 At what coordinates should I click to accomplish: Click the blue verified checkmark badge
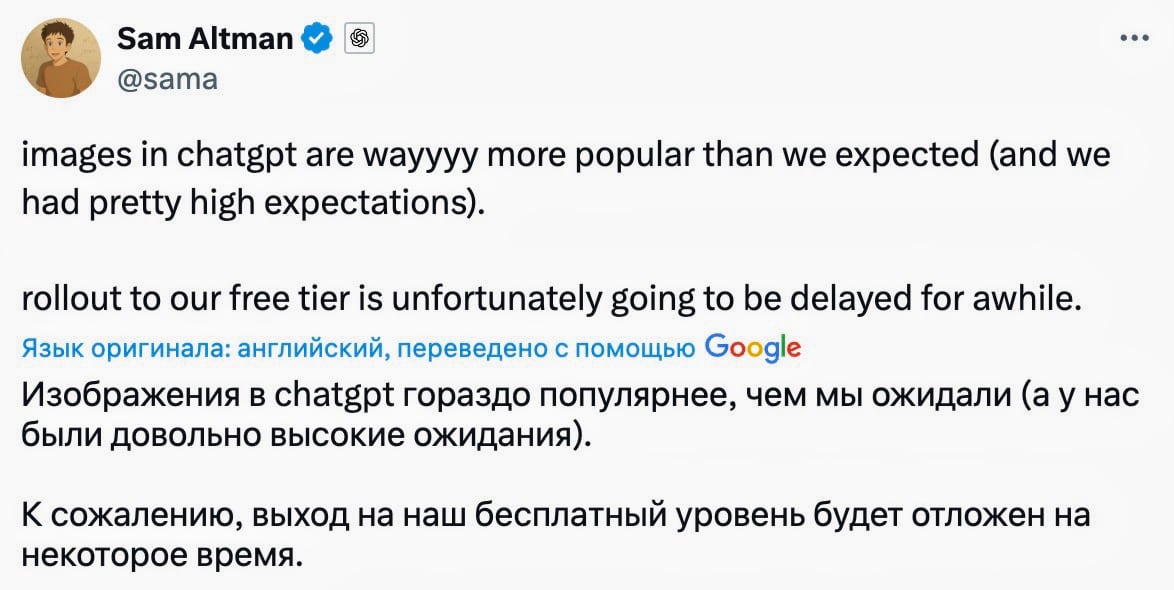318,40
